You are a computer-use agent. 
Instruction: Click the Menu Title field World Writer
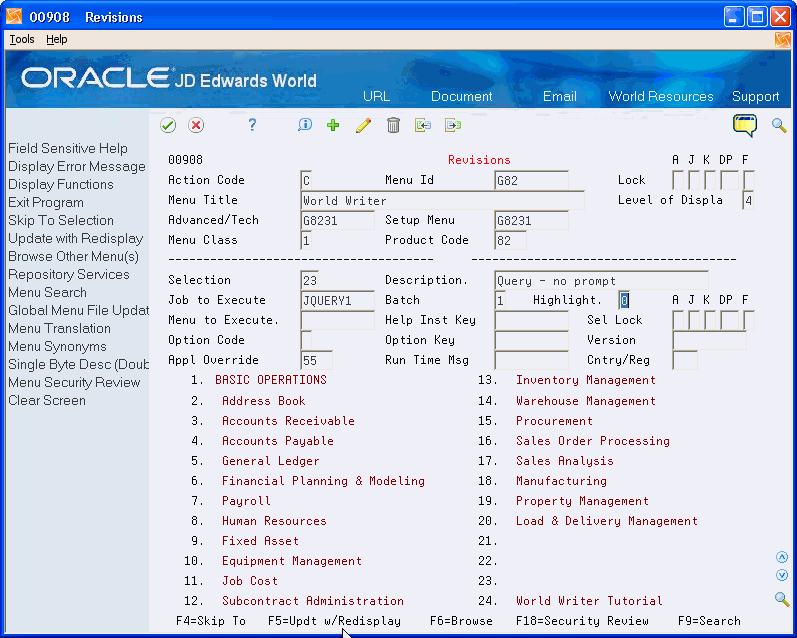(x=442, y=200)
